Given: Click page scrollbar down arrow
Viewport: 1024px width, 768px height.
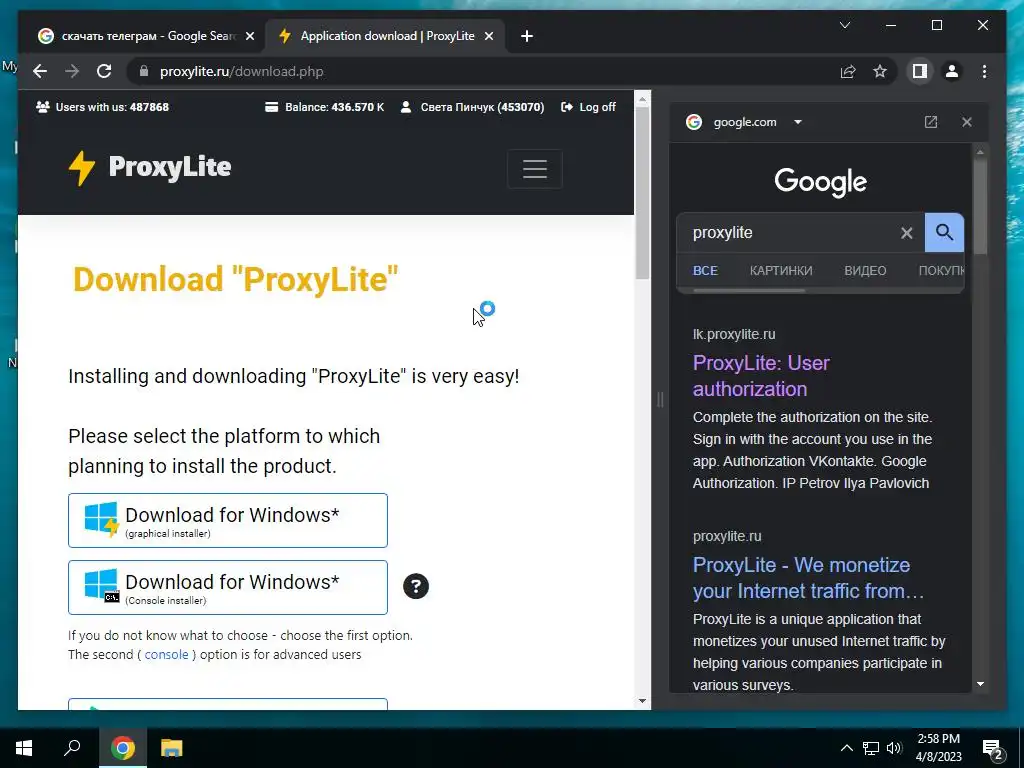Looking at the screenshot, I should coord(642,701).
